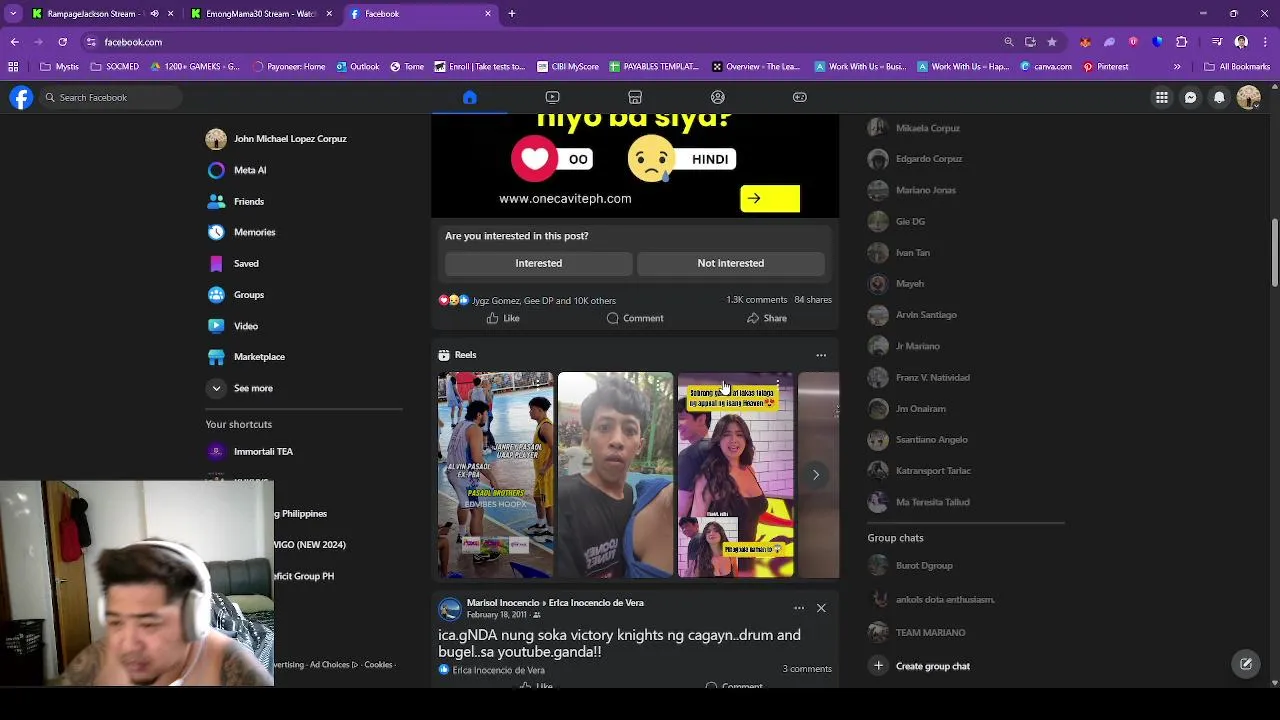The image size is (1280, 720).
Task: Open a new browser tab
Action: tap(512, 14)
